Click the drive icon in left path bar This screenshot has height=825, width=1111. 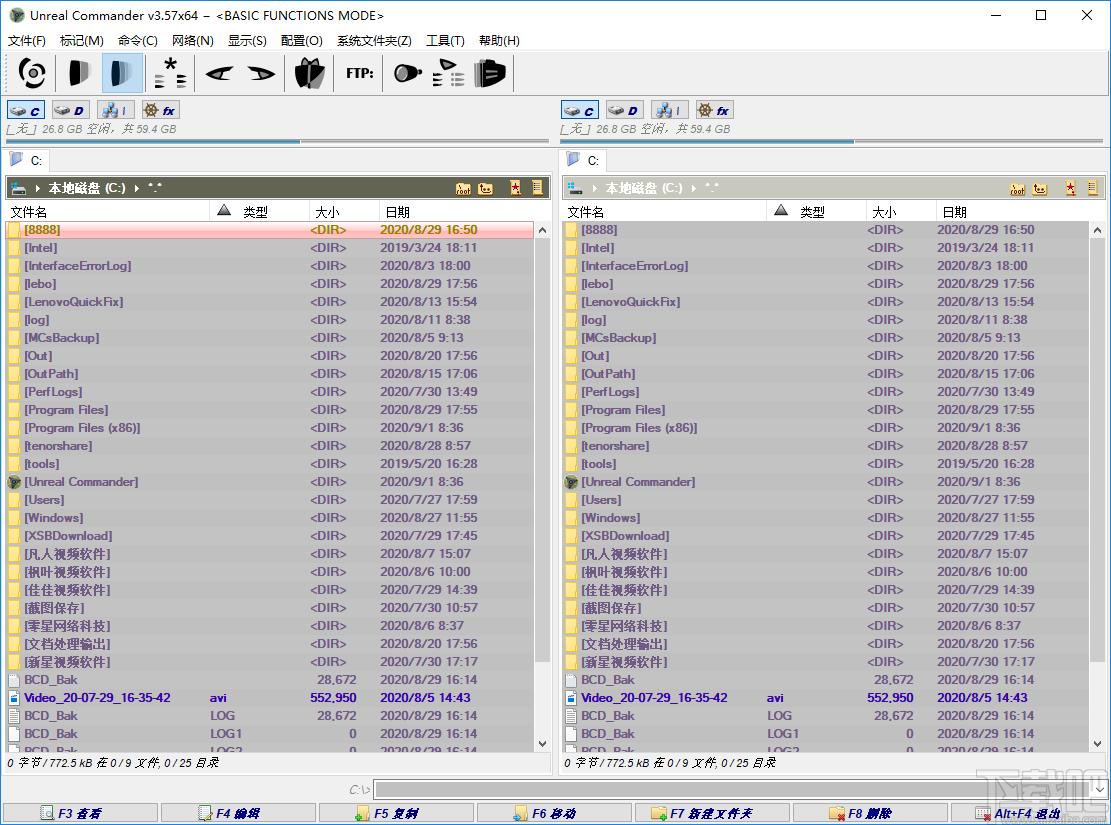tap(18, 188)
